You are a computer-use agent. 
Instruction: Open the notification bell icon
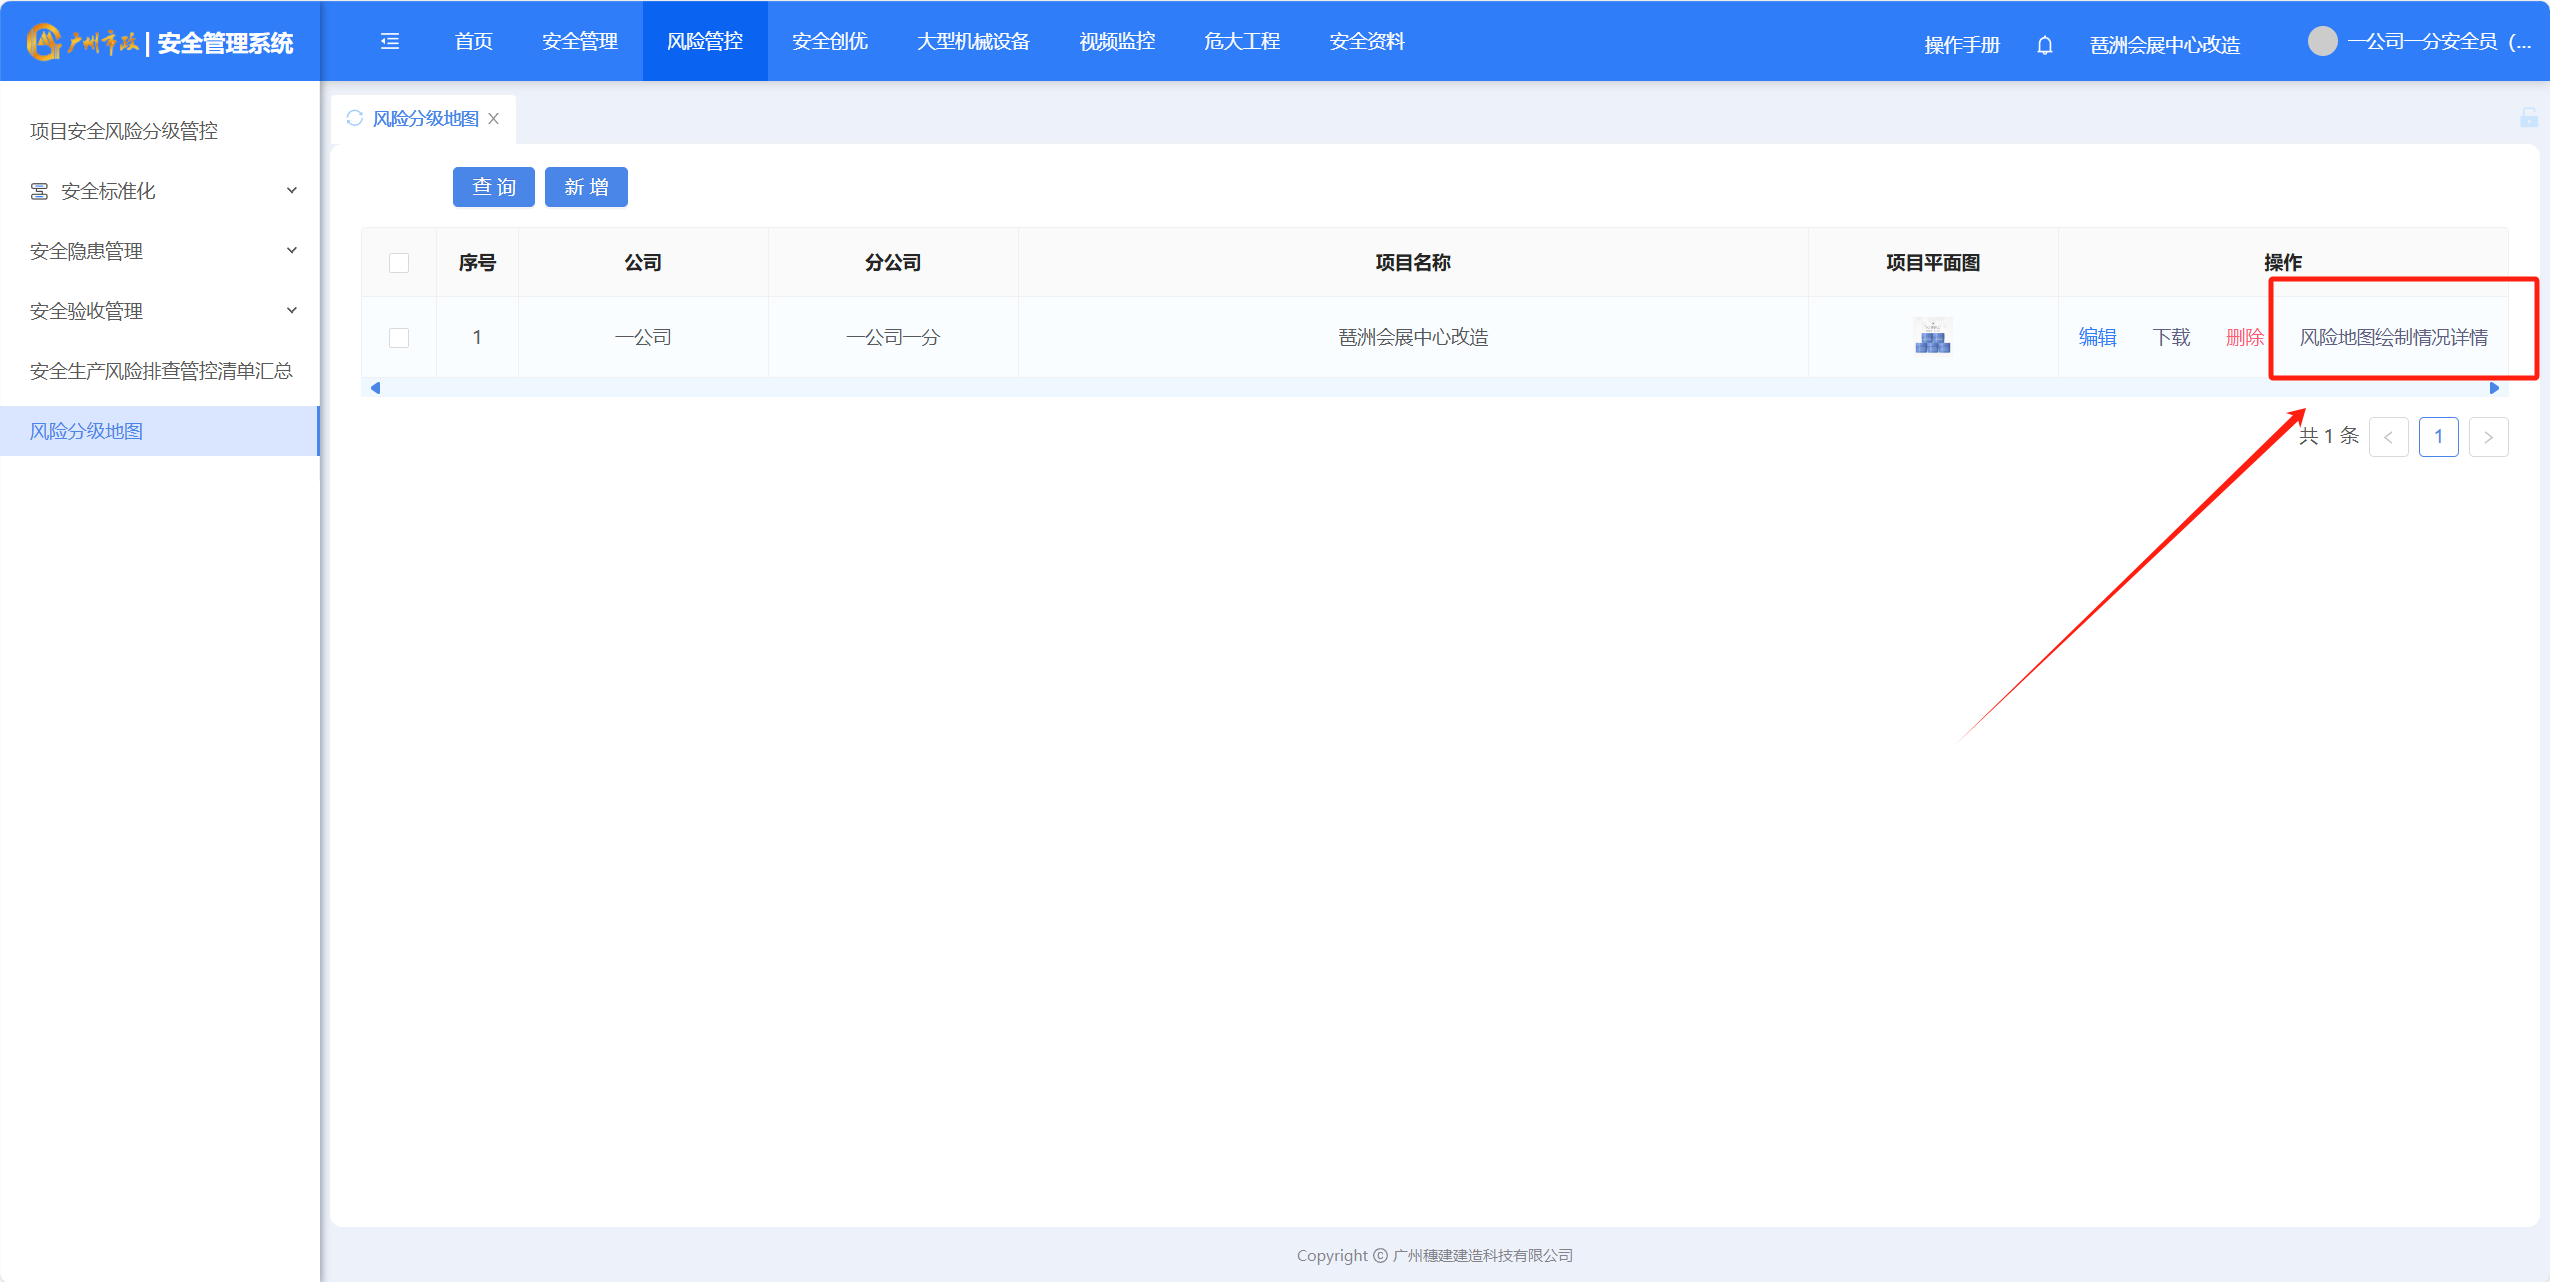[x=2044, y=45]
